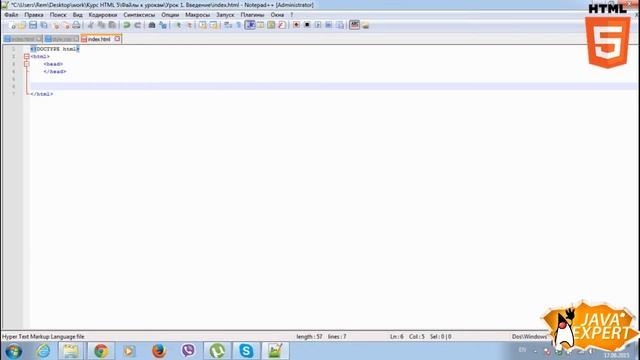
Task: Undo with the green arrow icon
Action: click(127, 25)
